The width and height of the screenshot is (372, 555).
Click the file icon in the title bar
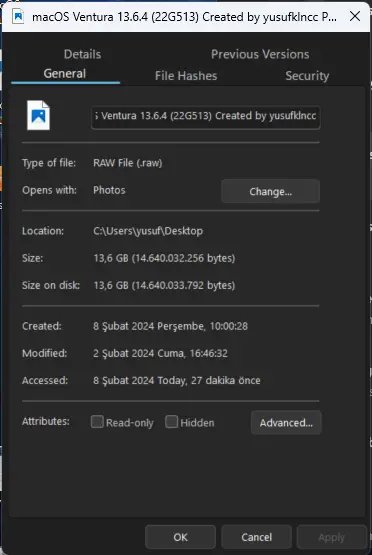[18, 17]
